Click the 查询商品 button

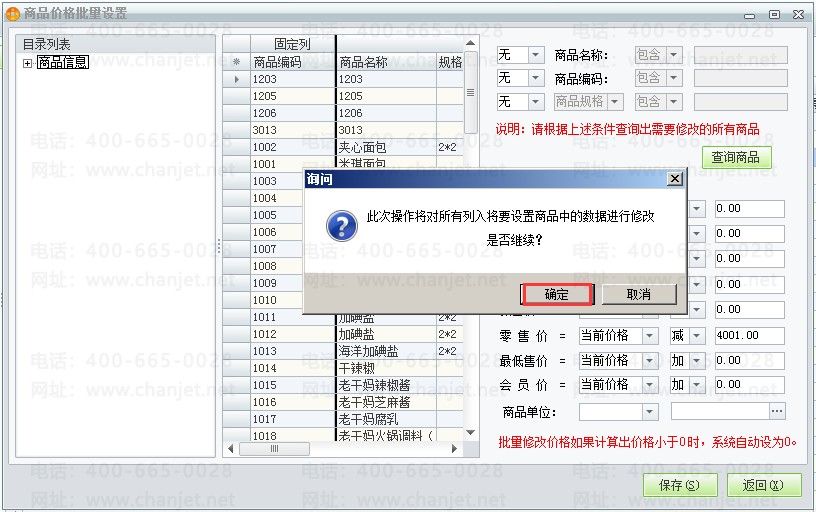point(735,157)
